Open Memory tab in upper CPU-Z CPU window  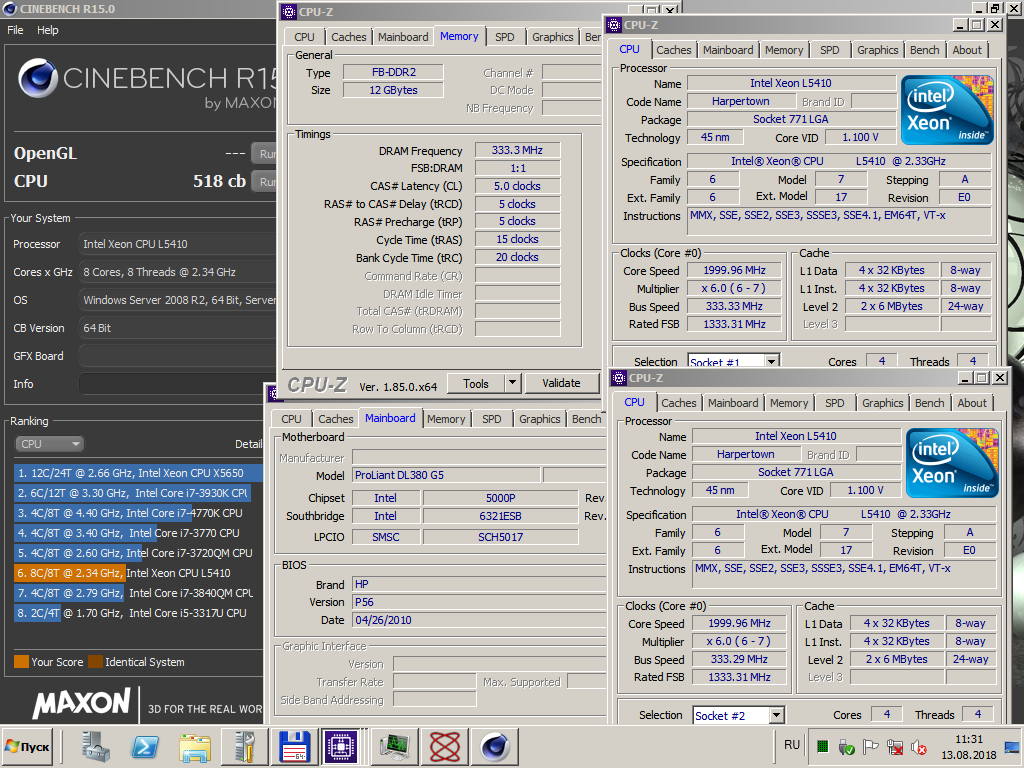(x=784, y=50)
